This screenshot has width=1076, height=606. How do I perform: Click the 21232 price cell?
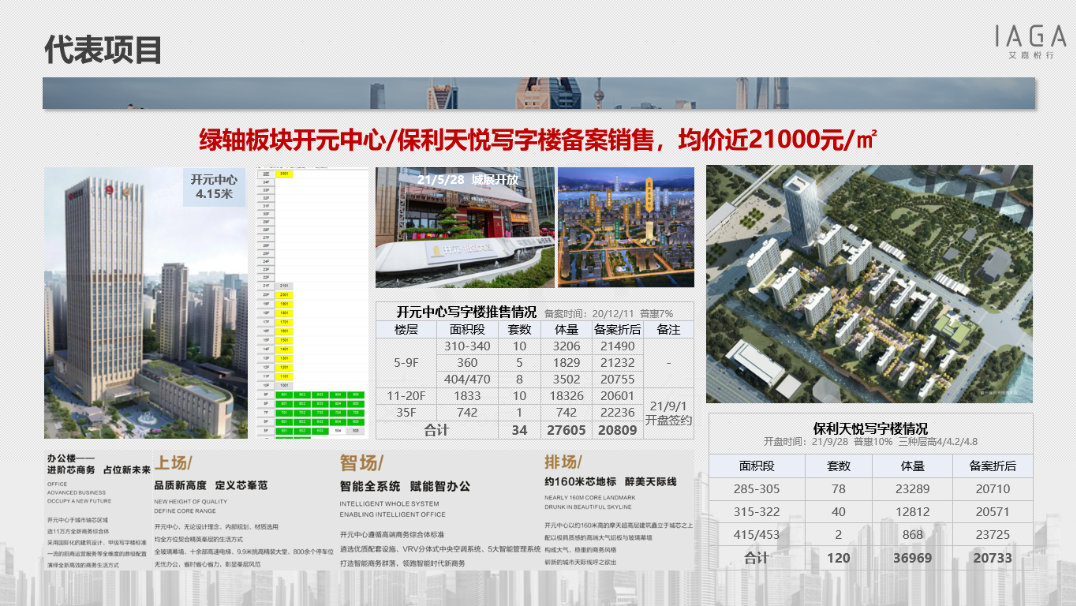(618, 362)
